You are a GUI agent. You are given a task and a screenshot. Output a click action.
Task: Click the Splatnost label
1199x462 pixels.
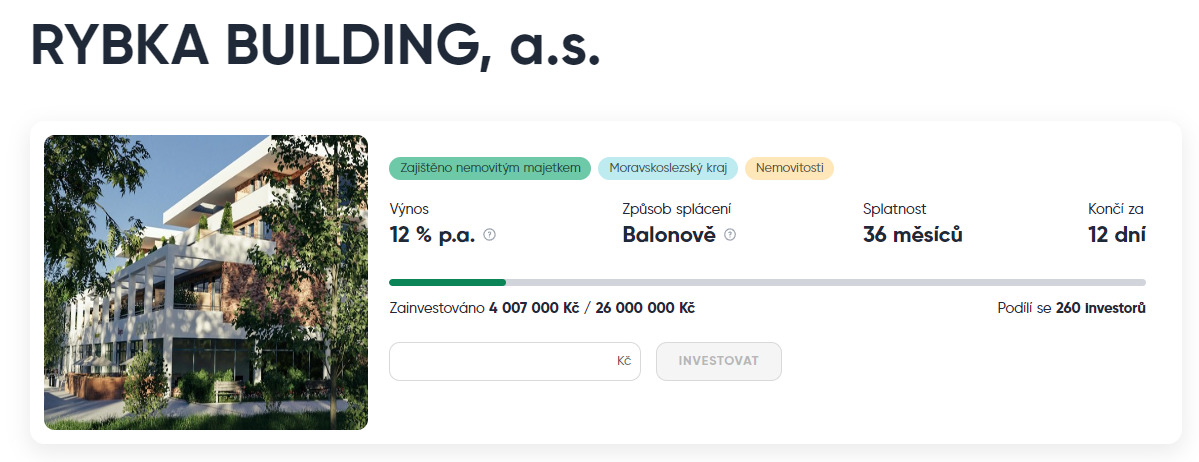click(894, 209)
